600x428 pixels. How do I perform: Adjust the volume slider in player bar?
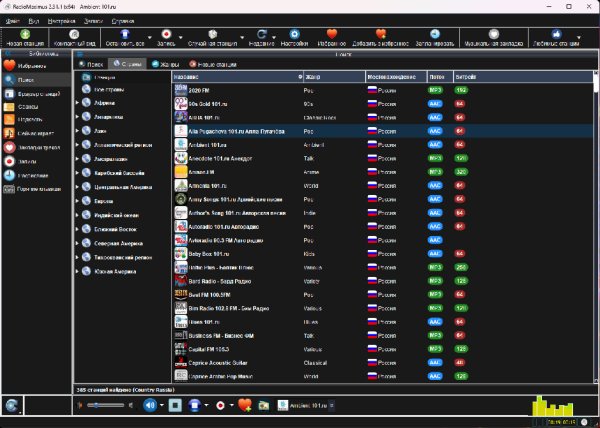105,405
